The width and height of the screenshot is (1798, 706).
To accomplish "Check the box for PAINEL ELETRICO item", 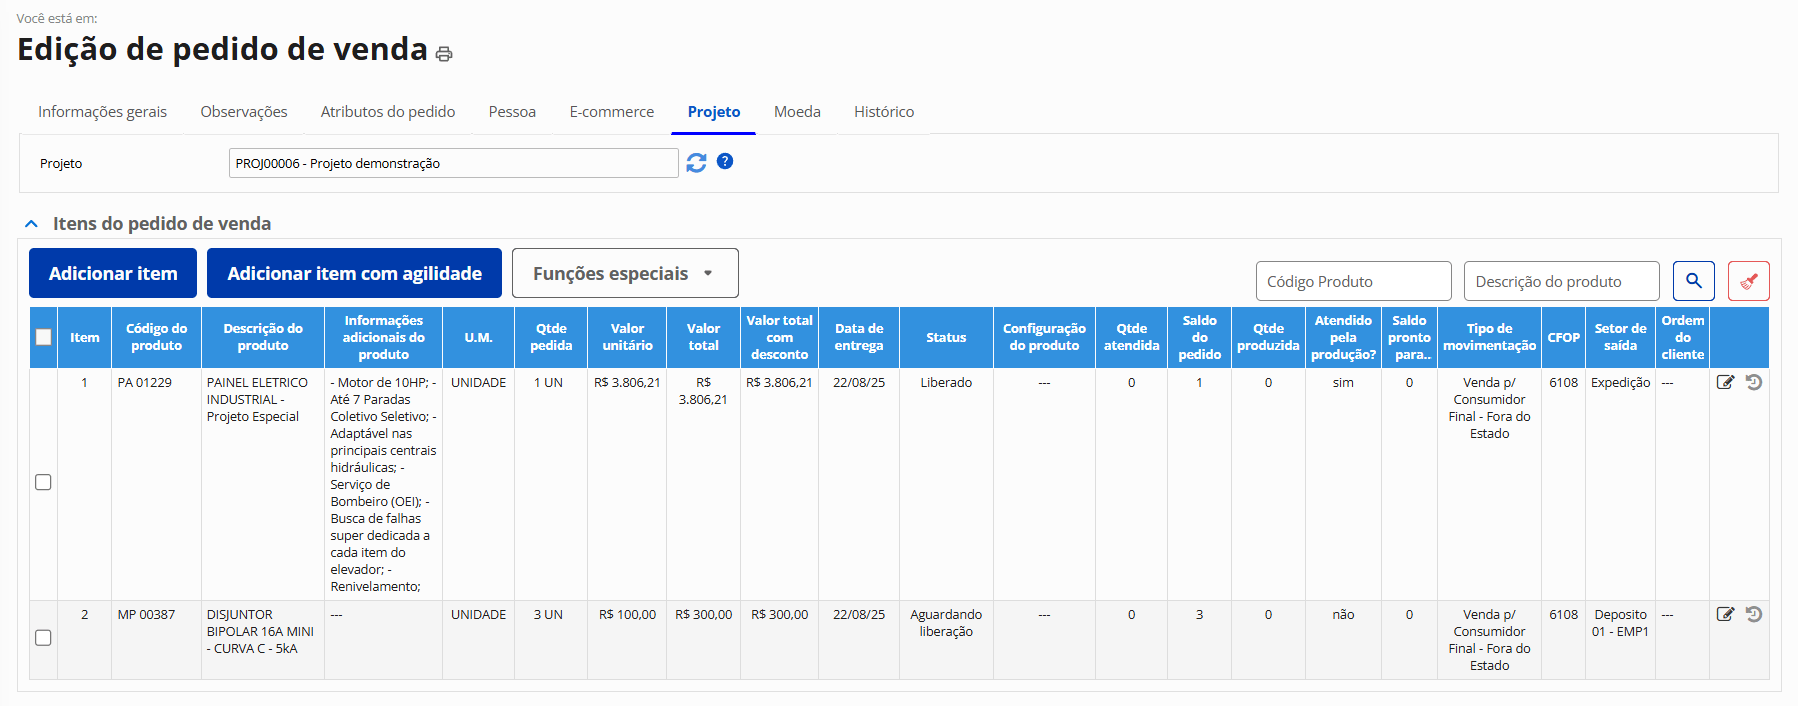I will coord(43,482).
